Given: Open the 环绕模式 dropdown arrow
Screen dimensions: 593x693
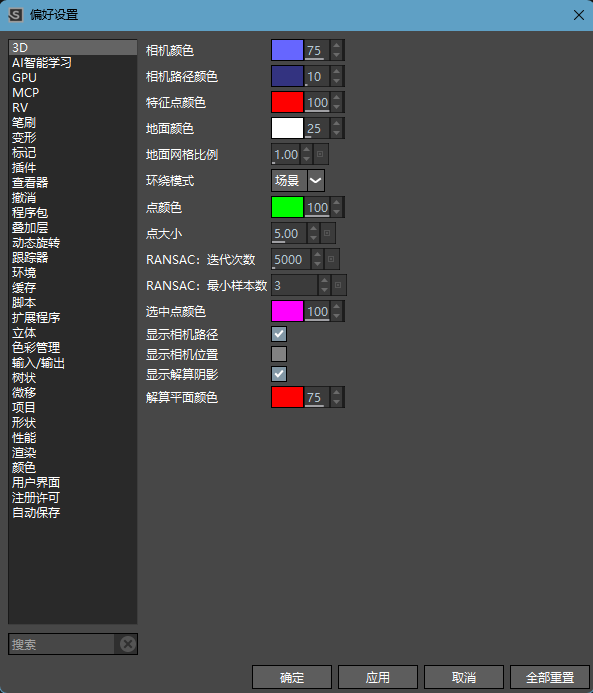Looking at the screenshot, I should (x=316, y=180).
